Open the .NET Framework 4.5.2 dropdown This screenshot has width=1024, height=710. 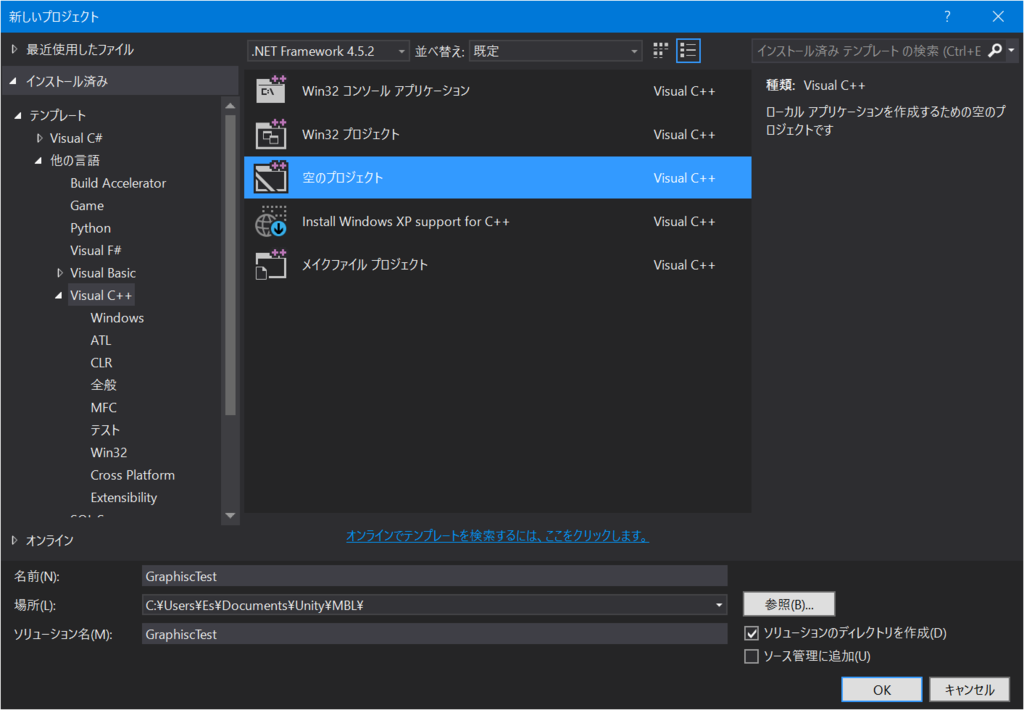[328, 51]
